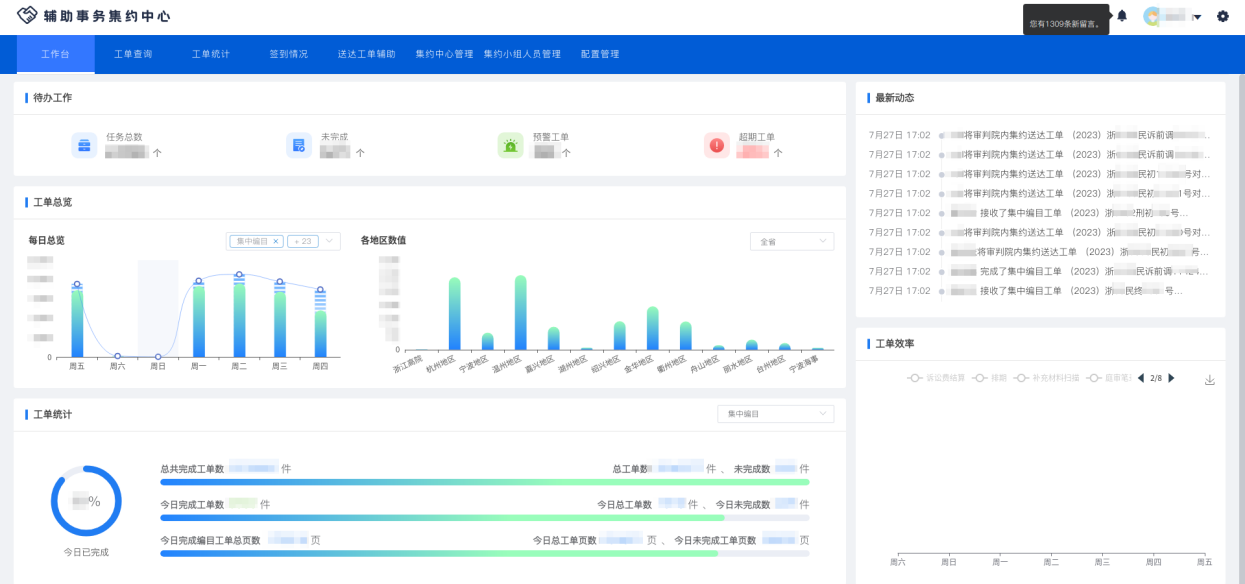1245x584 pixels.
Task: Open the 集中编目 dropdown in 工单统计
Action: tap(775, 414)
